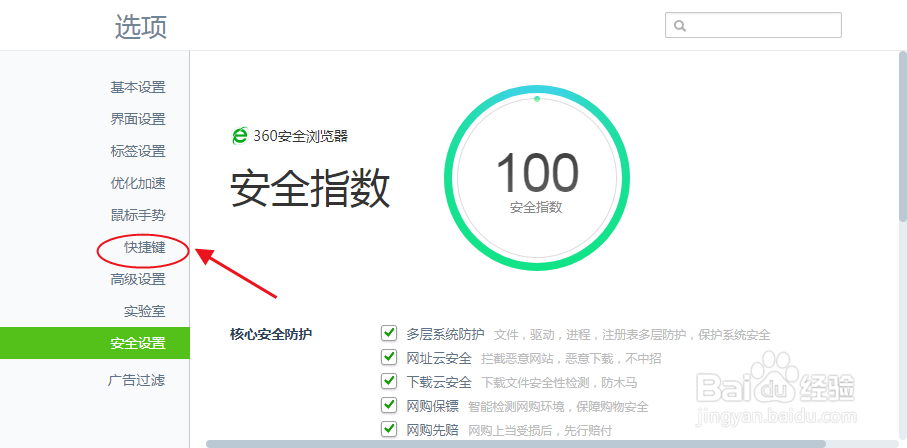Toggle 网址云安全 checkbox

(x=389, y=358)
